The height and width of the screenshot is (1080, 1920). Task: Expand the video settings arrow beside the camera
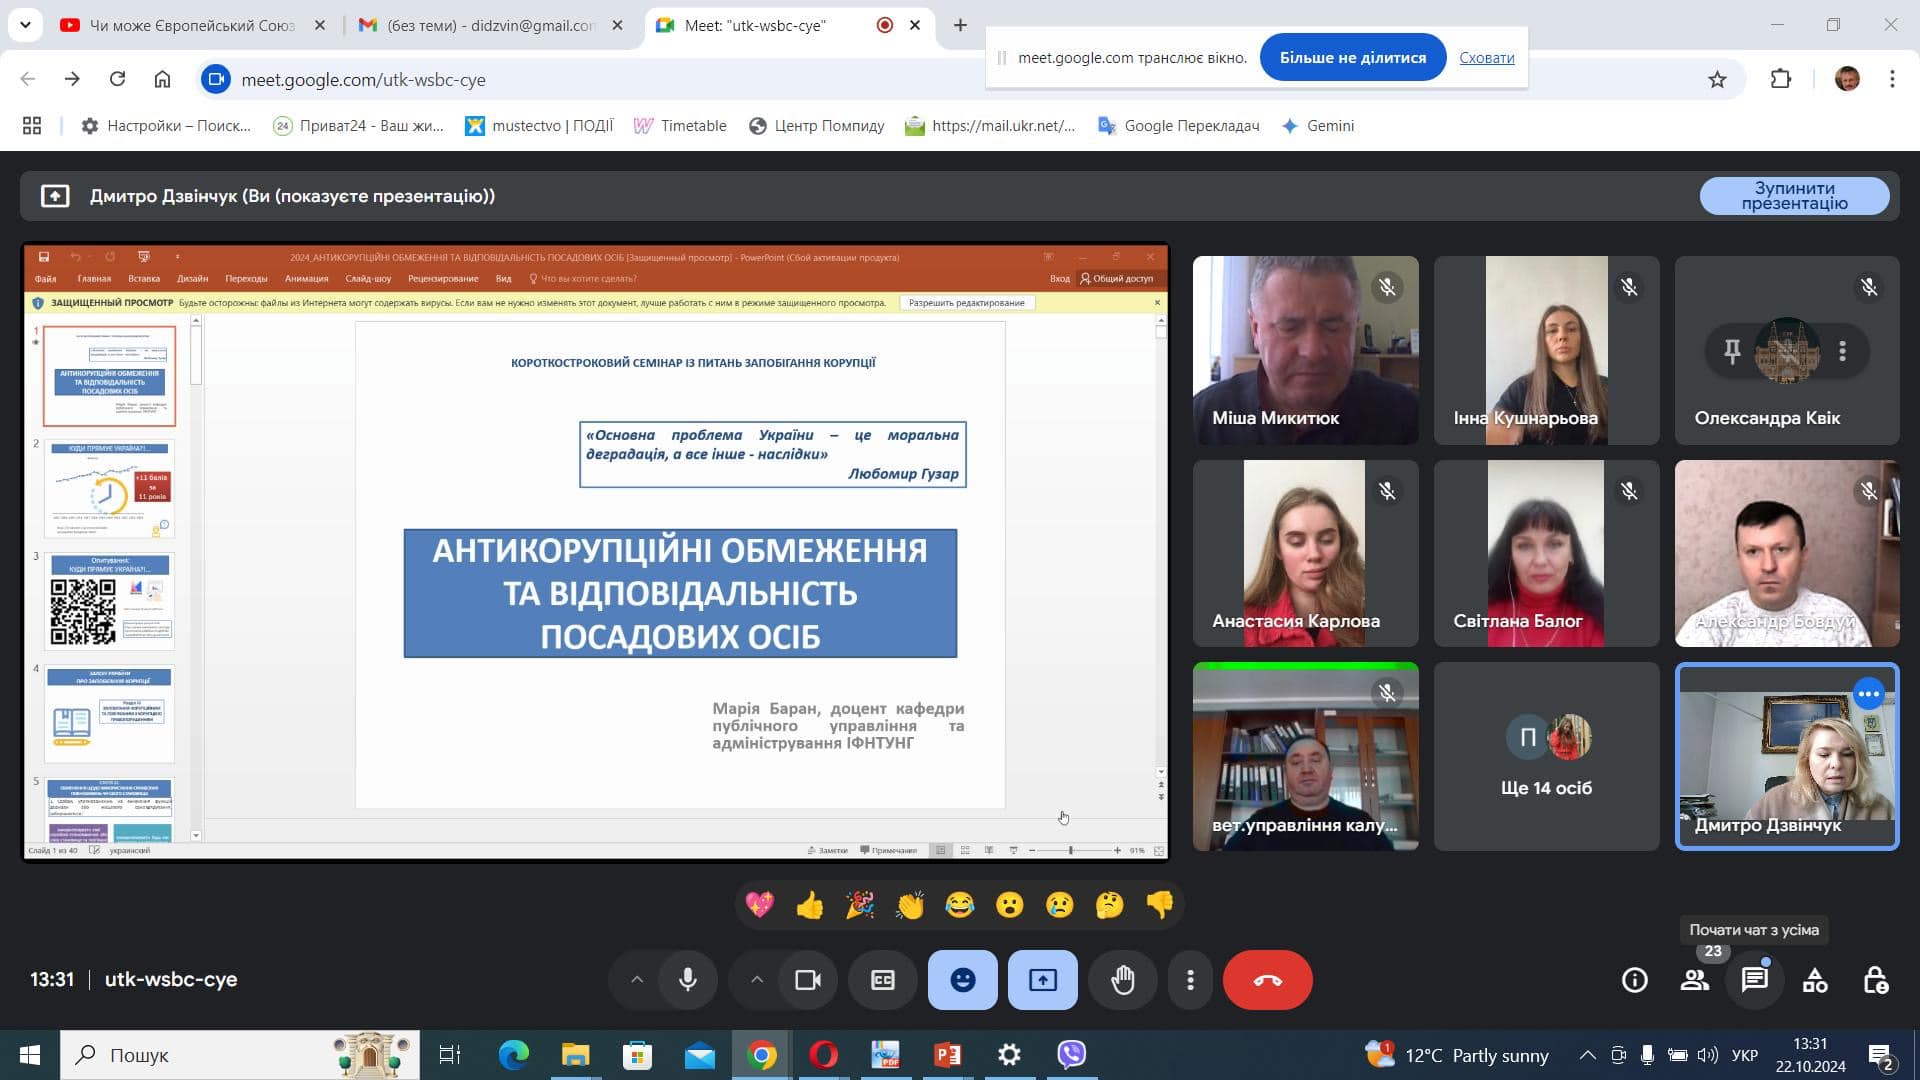757,980
